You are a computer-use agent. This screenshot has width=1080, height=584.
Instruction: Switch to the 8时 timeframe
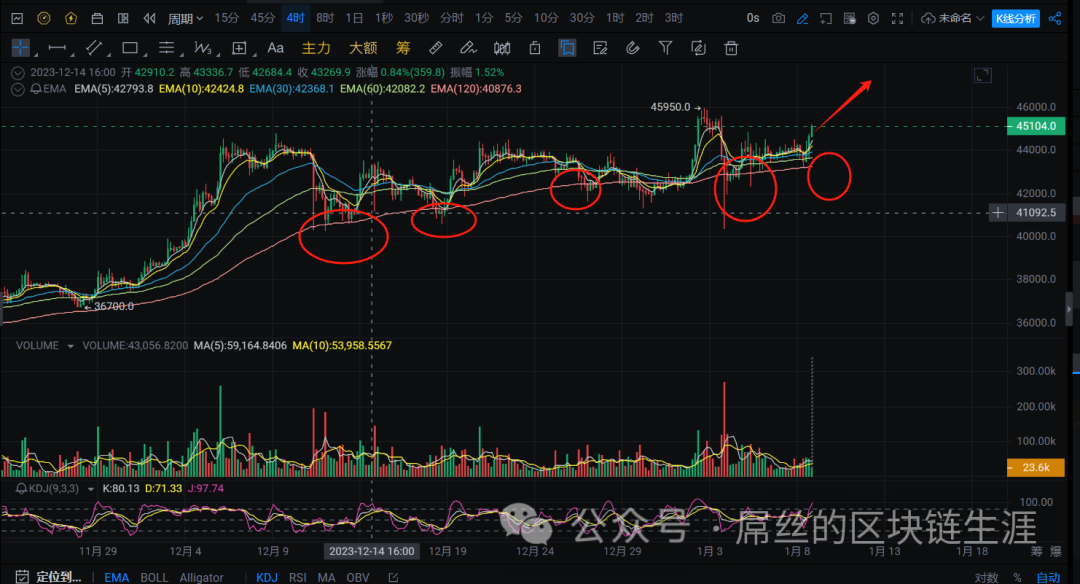[324, 18]
